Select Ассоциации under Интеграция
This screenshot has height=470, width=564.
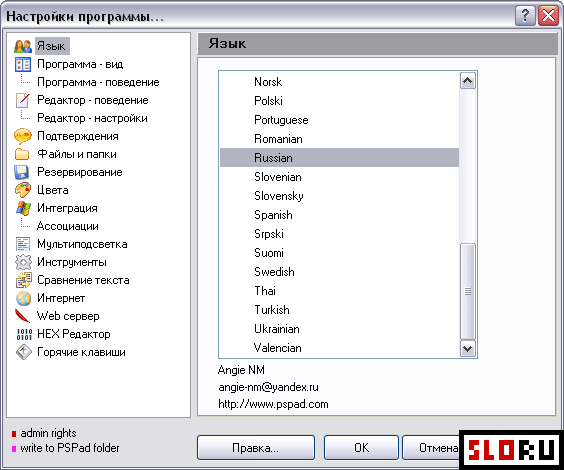coord(68,226)
